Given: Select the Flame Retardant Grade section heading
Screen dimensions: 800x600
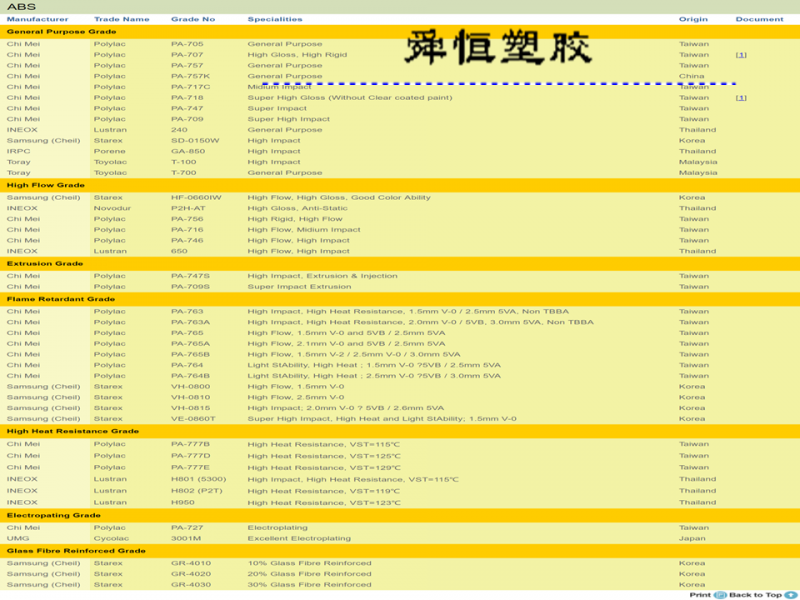Looking at the screenshot, I should coord(61,299).
